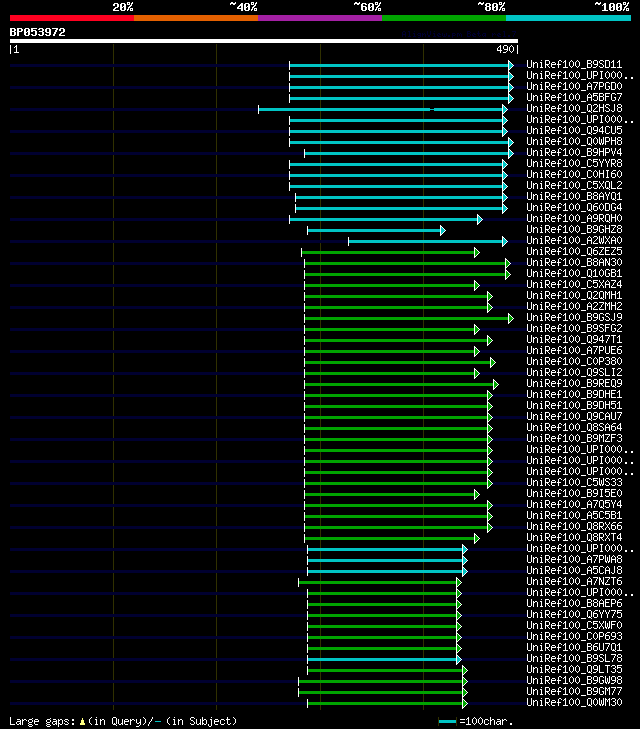This screenshot has height=729, width=640.
Task: Click the UniRef100_B9GM77 label
Action: click(x=574, y=691)
